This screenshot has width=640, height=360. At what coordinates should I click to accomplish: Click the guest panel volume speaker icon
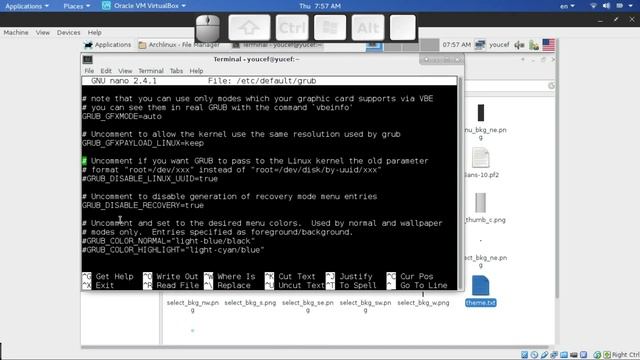[x=519, y=45]
